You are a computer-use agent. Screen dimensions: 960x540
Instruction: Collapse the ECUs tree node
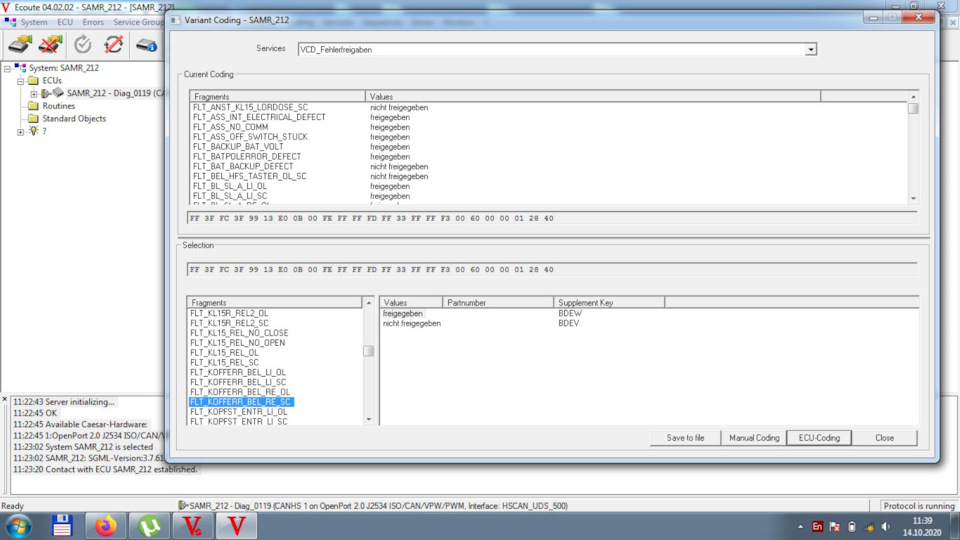(x=20, y=81)
